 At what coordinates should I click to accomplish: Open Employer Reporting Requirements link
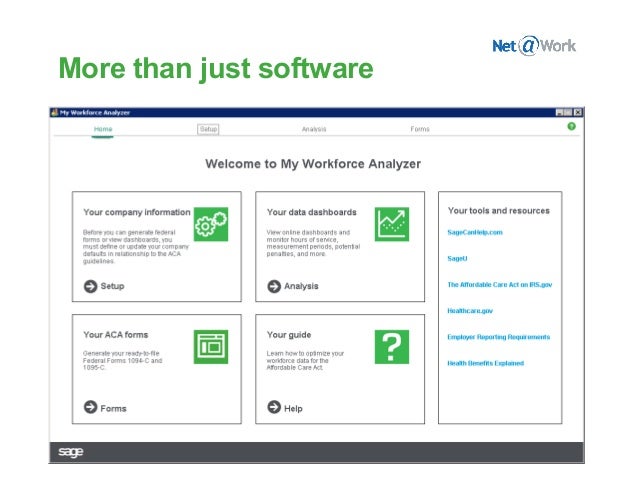[498, 337]
